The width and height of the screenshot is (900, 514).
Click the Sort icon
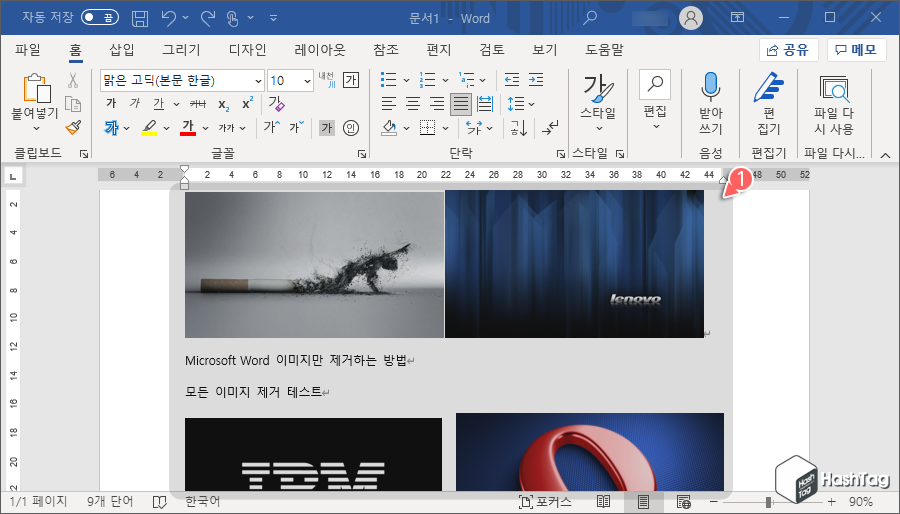tap(519, 127)
